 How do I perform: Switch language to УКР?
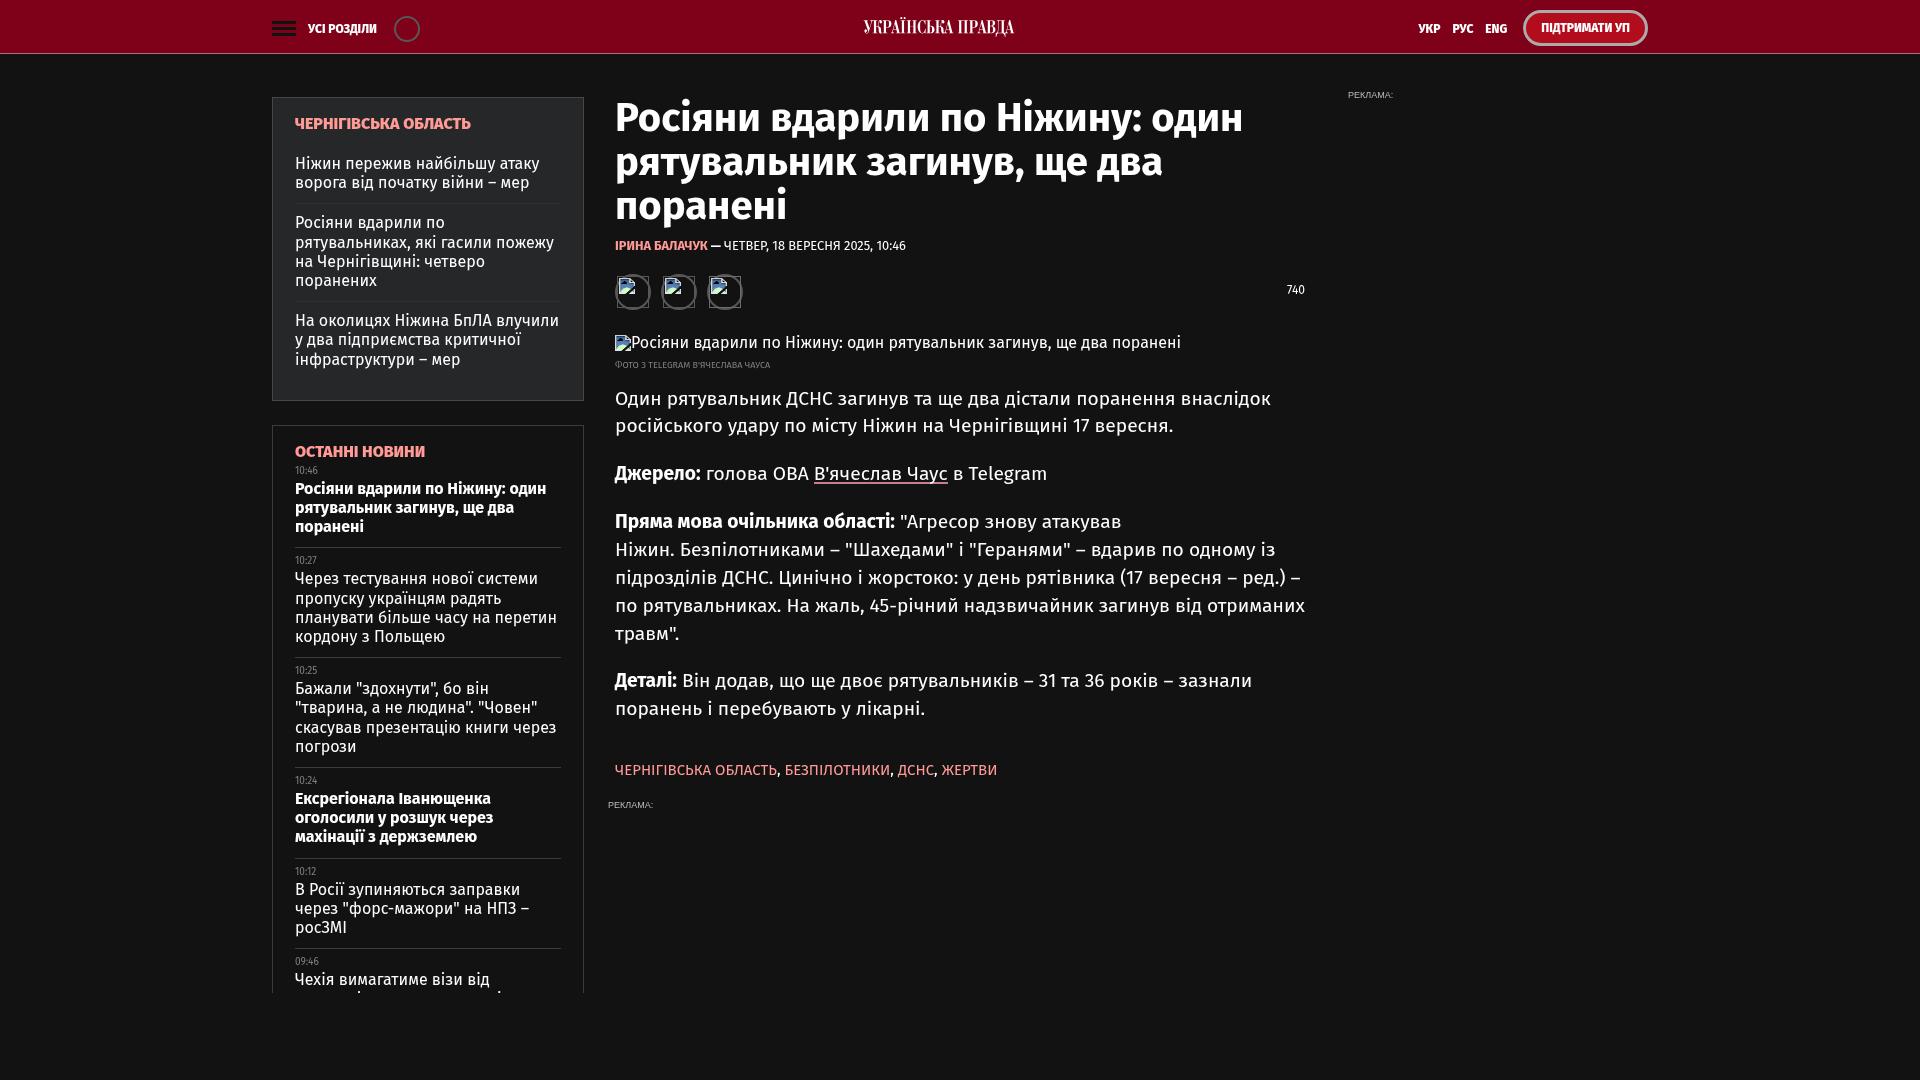1429,29
